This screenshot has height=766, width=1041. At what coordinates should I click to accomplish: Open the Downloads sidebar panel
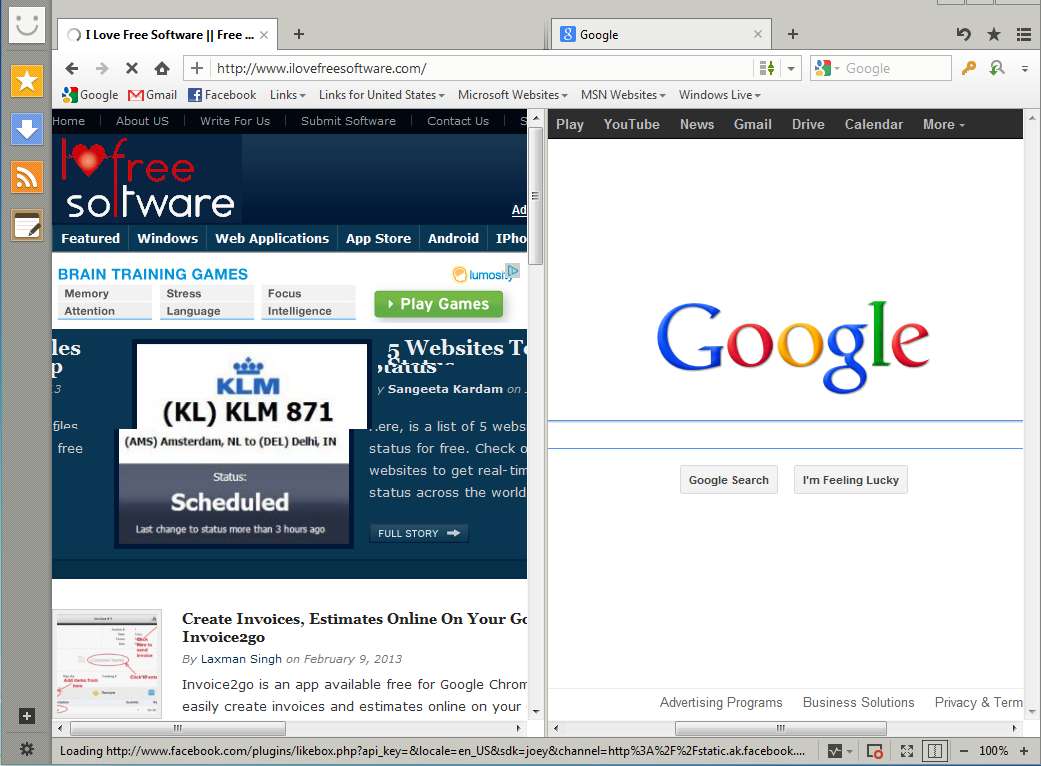[x=27, y=129]
